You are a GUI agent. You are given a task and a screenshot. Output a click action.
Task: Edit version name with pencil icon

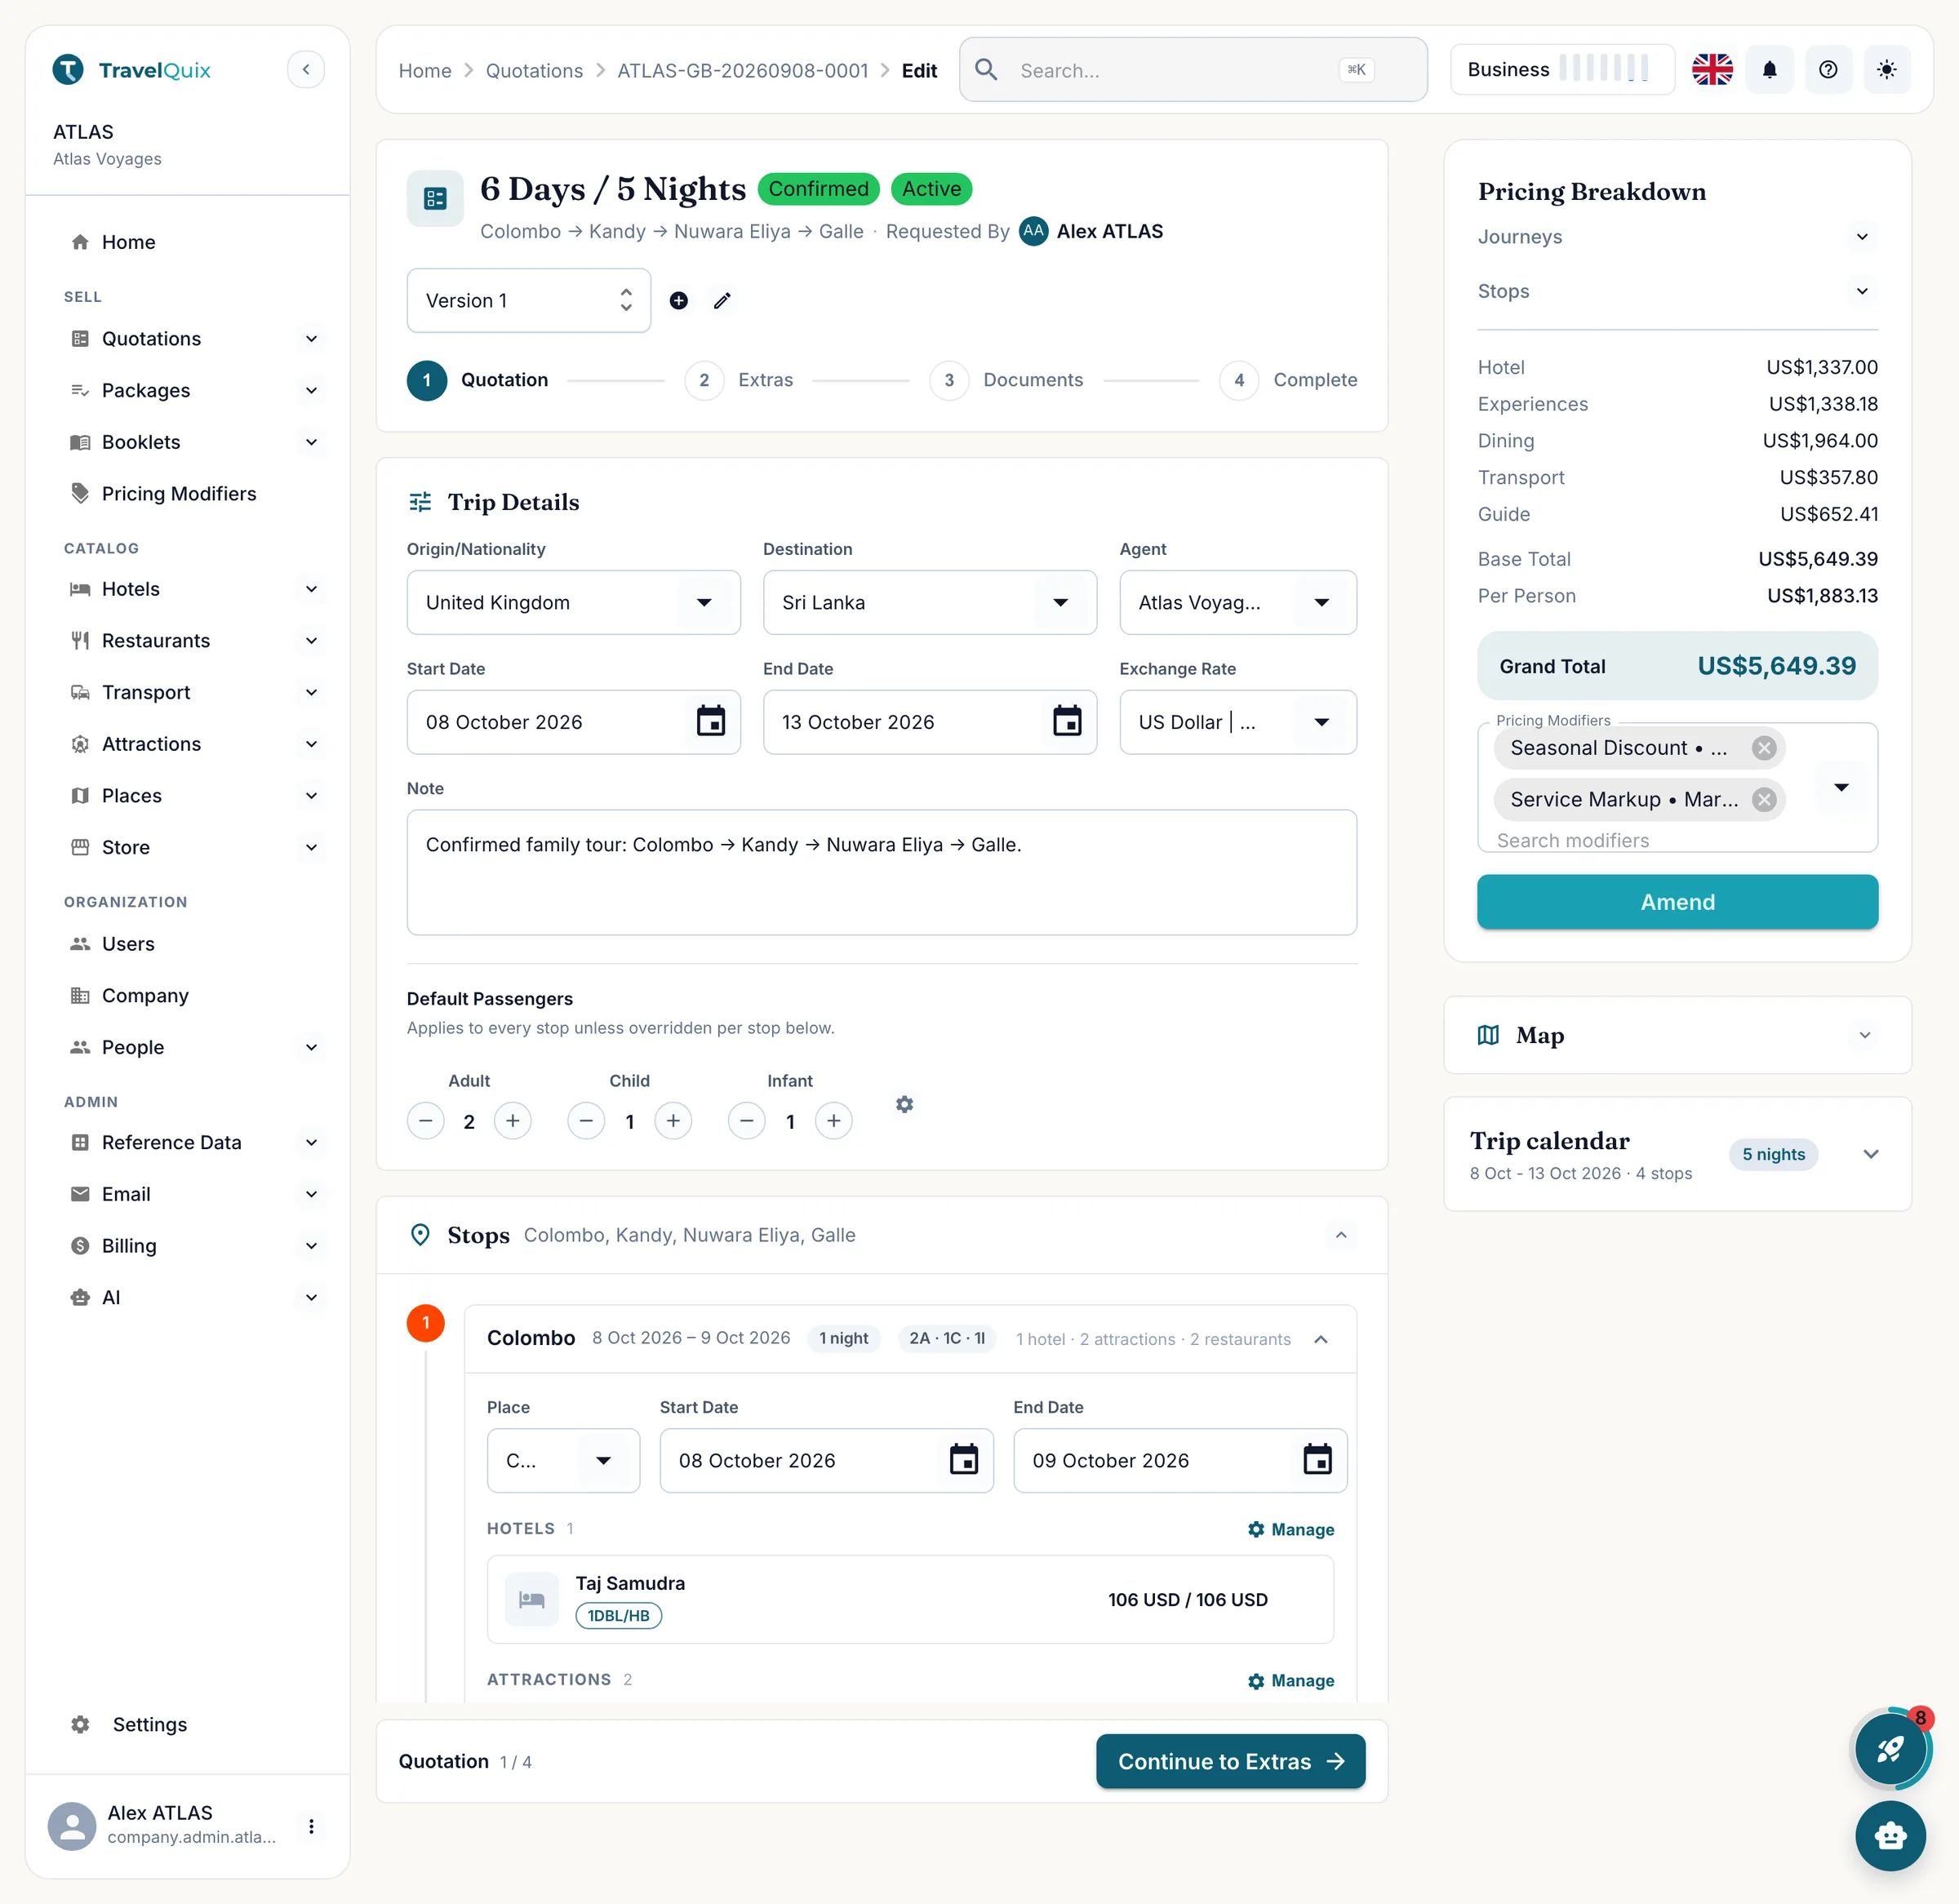coord(722,300)
